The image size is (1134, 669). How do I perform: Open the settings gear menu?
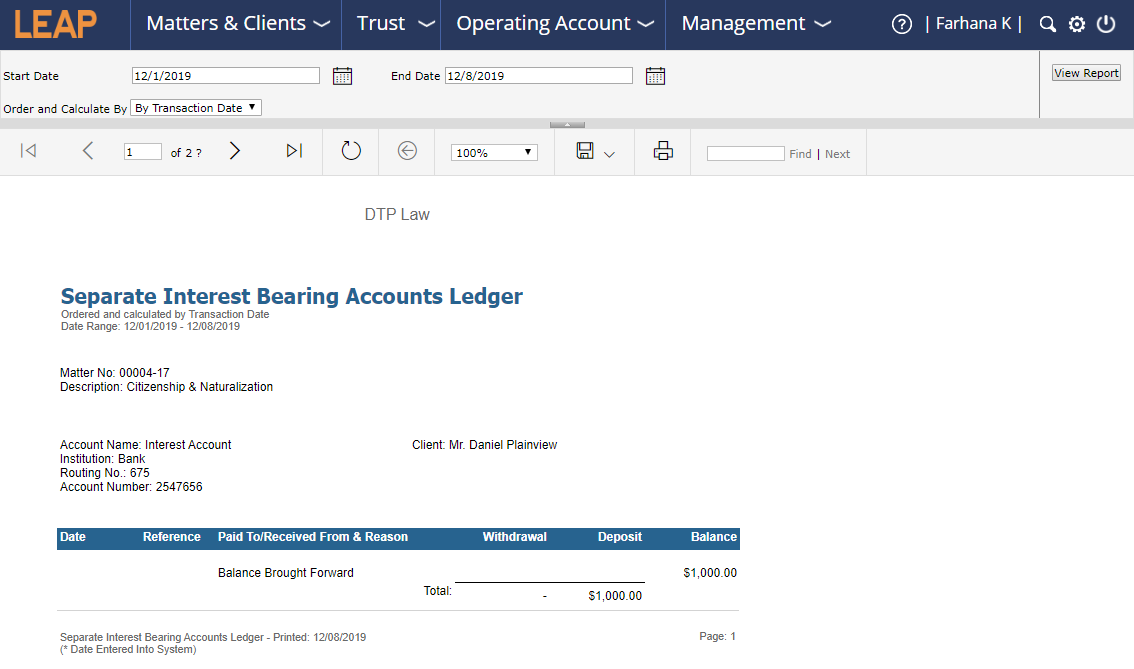pos(1076,23)
